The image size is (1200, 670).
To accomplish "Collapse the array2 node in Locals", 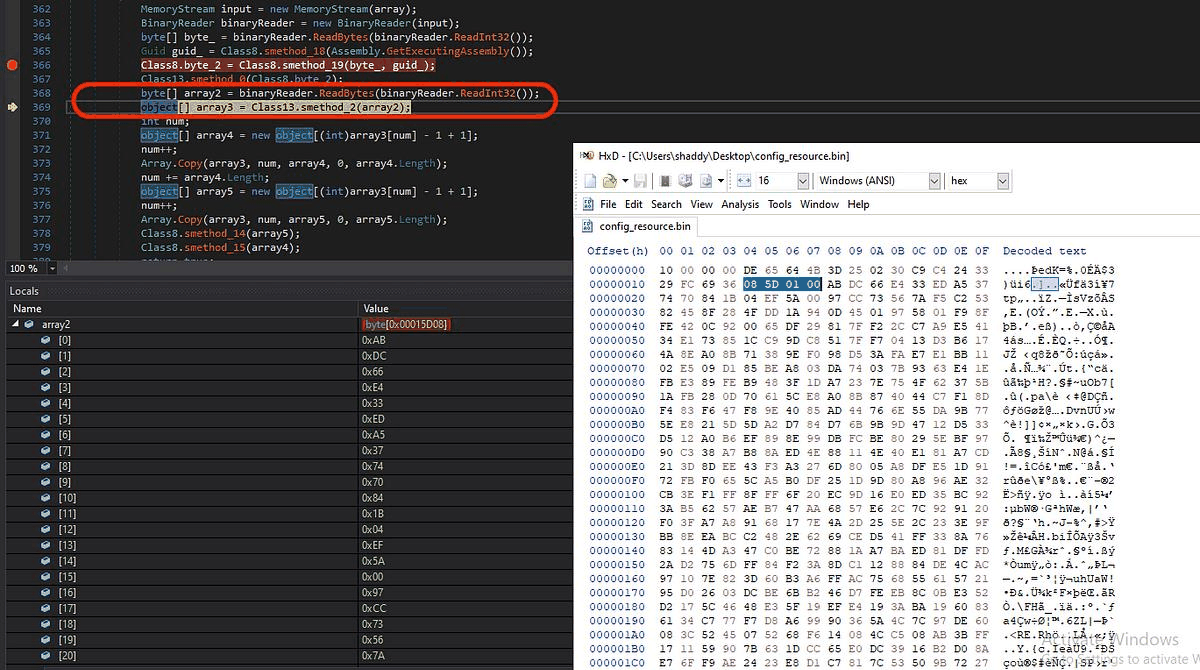I will [16, 324].
